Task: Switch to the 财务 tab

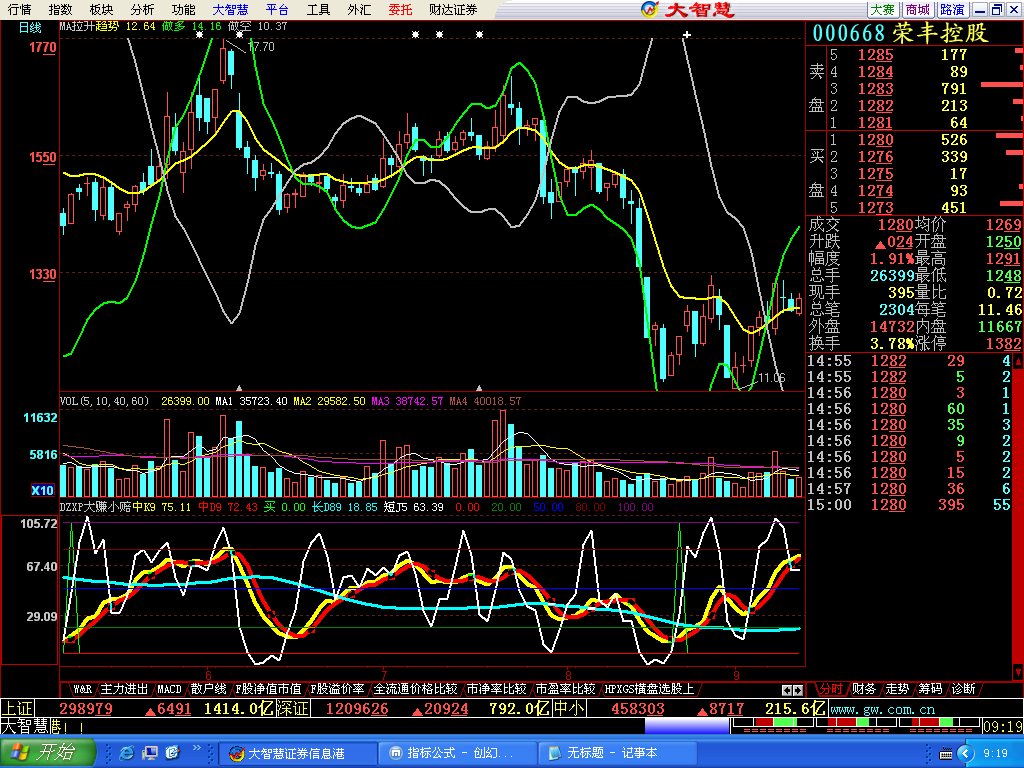Action: click(863, 689)
